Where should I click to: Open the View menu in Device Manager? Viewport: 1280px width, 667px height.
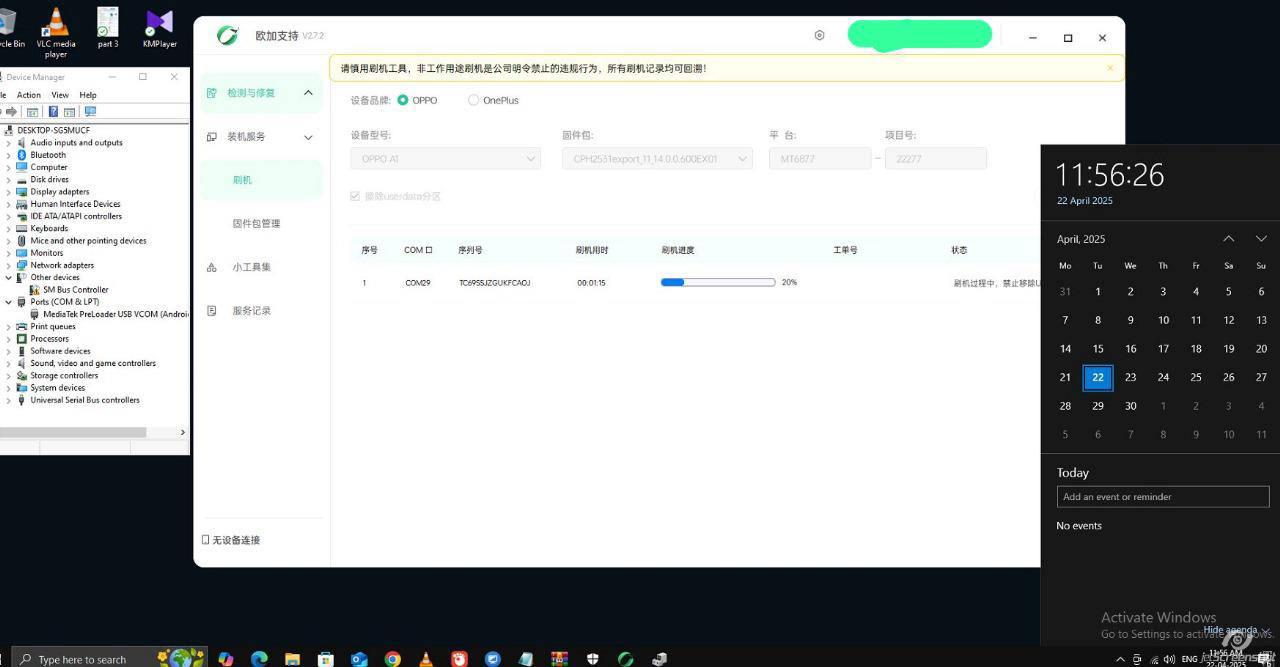click(60, 95)
